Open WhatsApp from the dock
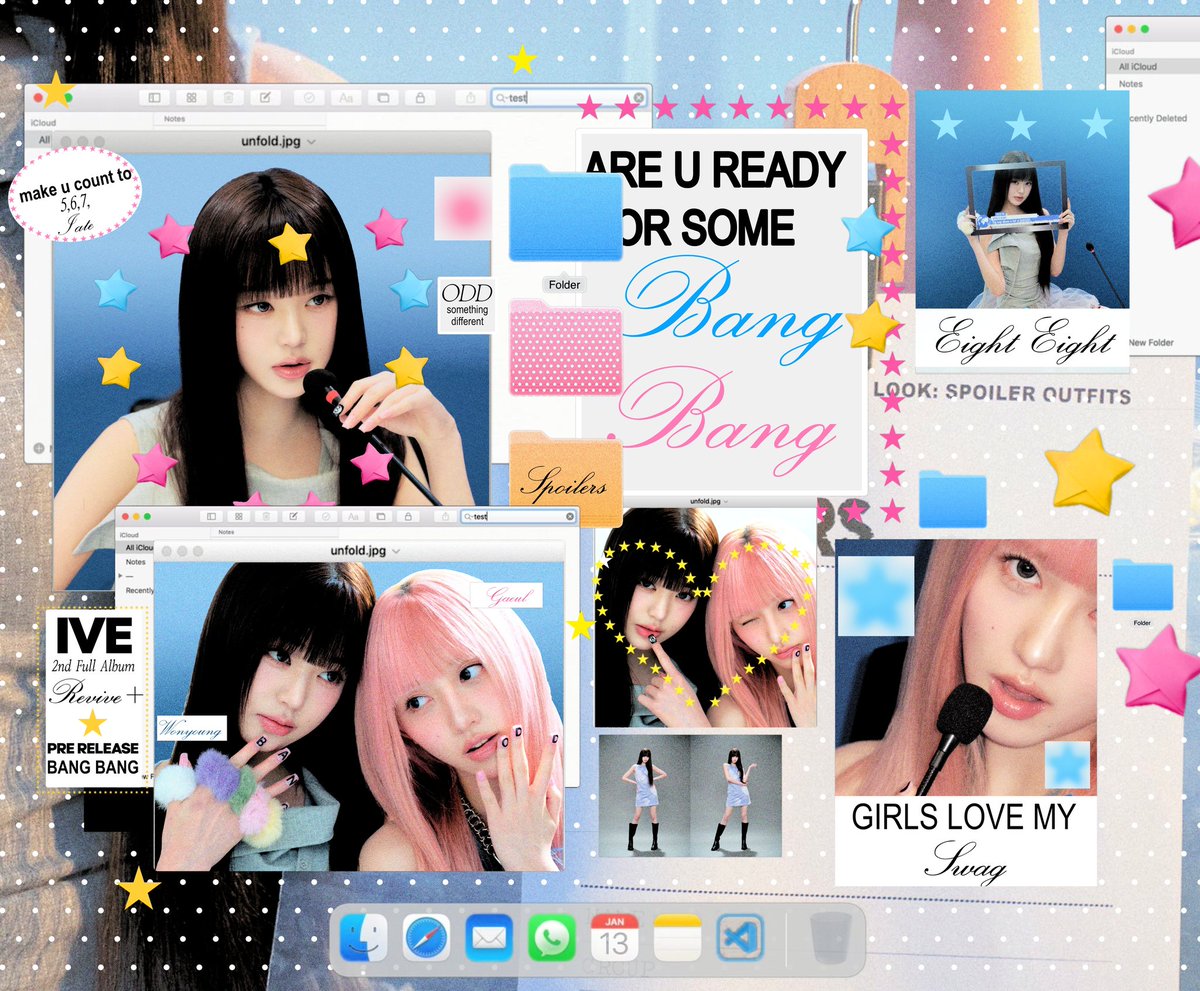 [x=552, y=939]
